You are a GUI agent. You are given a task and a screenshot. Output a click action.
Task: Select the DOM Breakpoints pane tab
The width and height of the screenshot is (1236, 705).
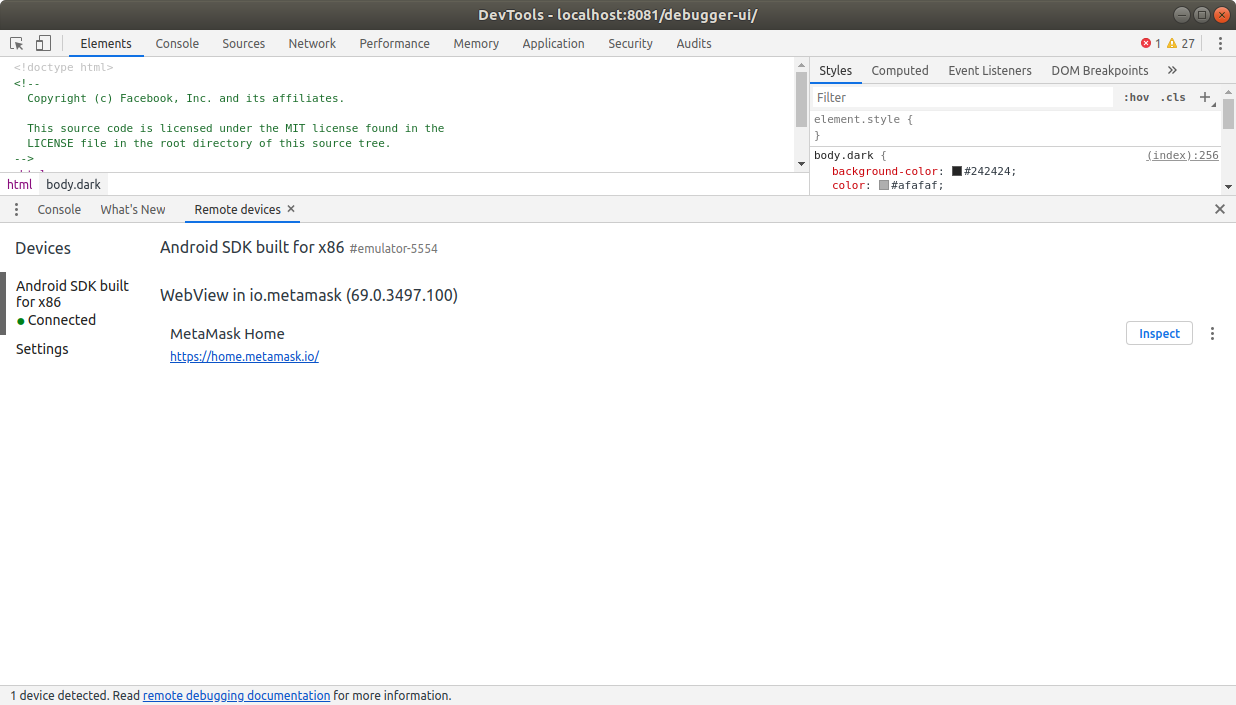(x=1100, y=70)
